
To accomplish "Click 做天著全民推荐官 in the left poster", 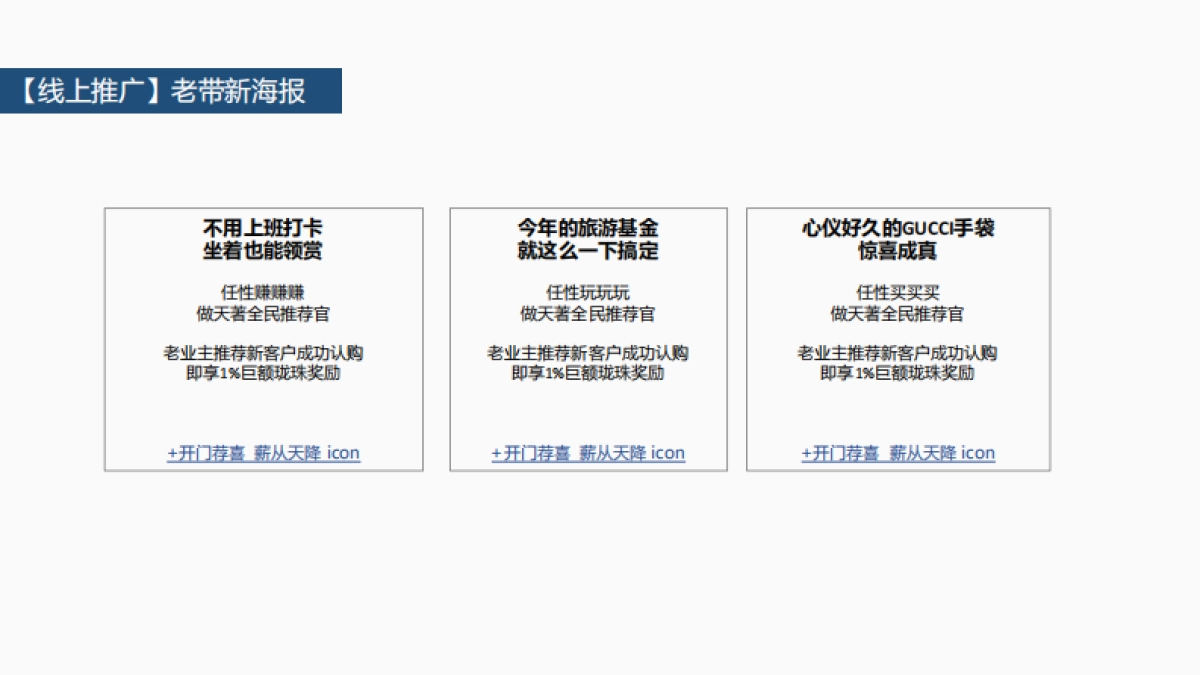I will point(263,313).
